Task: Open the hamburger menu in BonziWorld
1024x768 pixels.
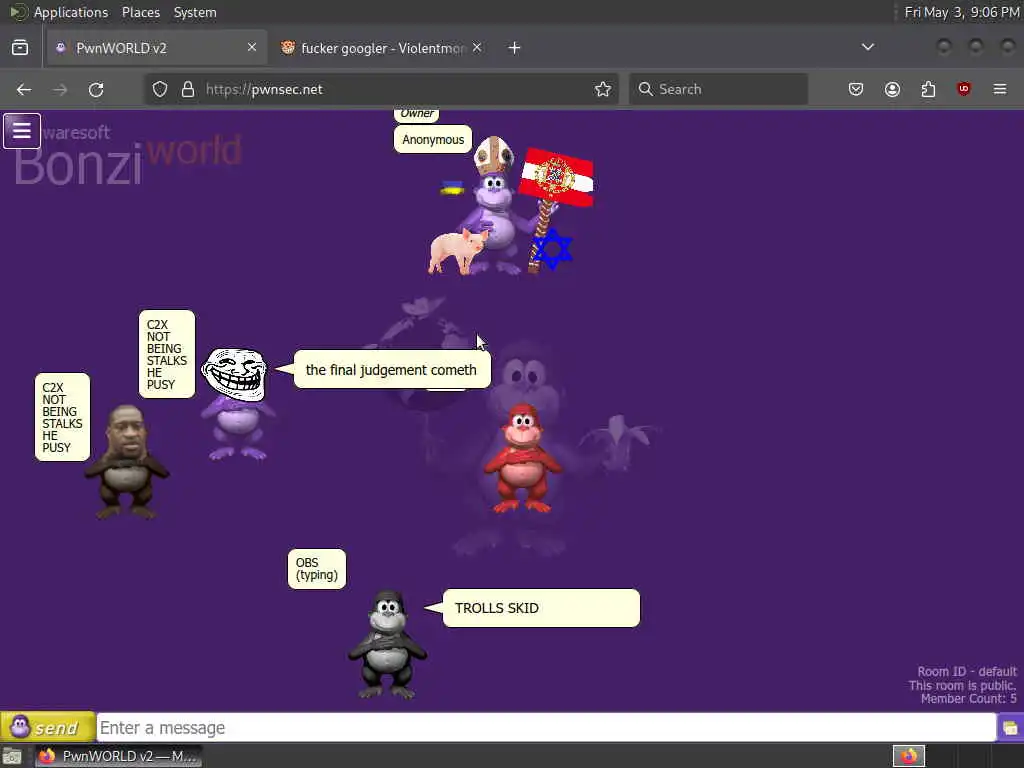Action: pyautogui.click(x=22, y=131)
